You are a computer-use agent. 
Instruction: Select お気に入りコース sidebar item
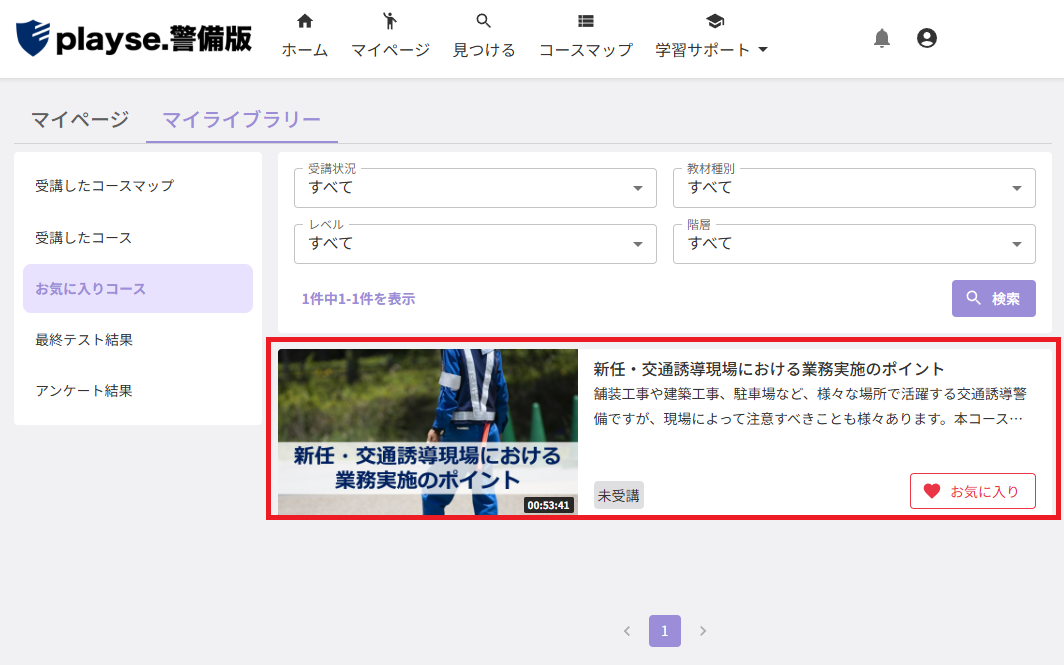pos(138,288)
